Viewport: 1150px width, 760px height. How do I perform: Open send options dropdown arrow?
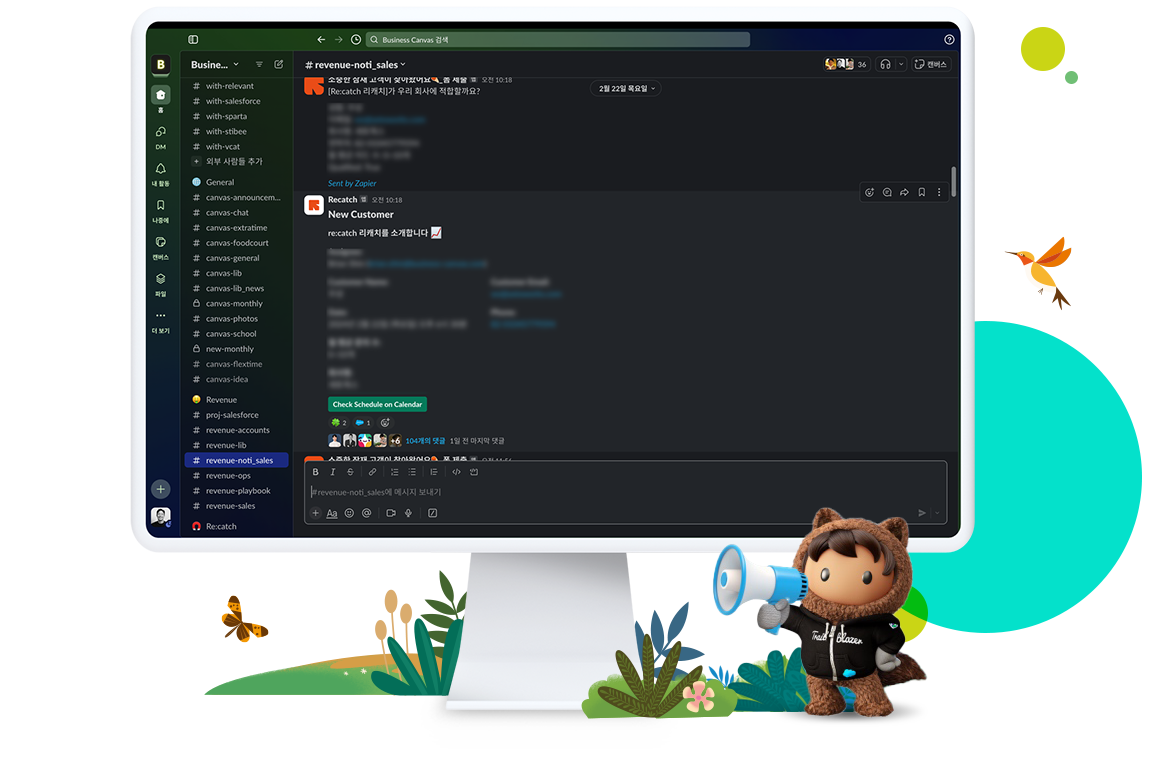[x=937, y=514]
